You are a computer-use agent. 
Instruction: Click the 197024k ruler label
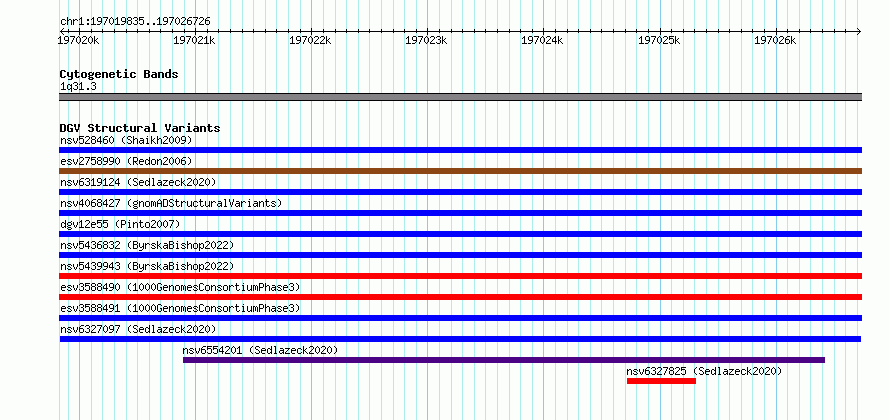point(543,40)
